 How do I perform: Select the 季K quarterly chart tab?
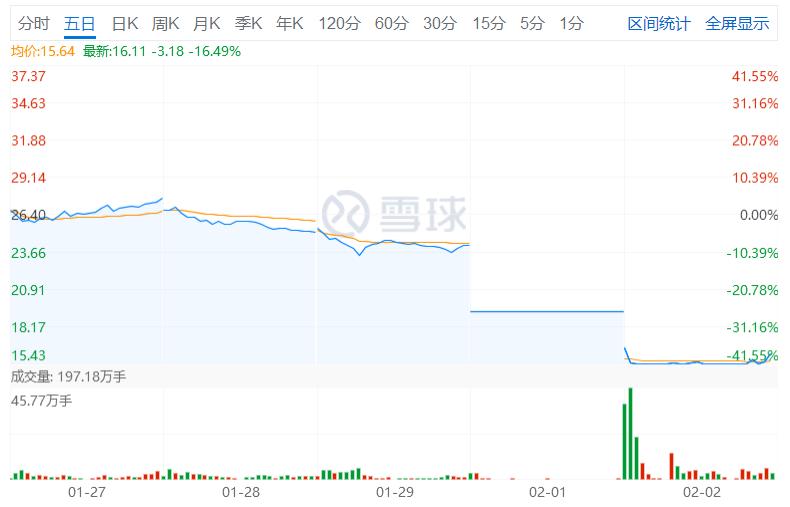pyautogui.click(x=248, y=23)
